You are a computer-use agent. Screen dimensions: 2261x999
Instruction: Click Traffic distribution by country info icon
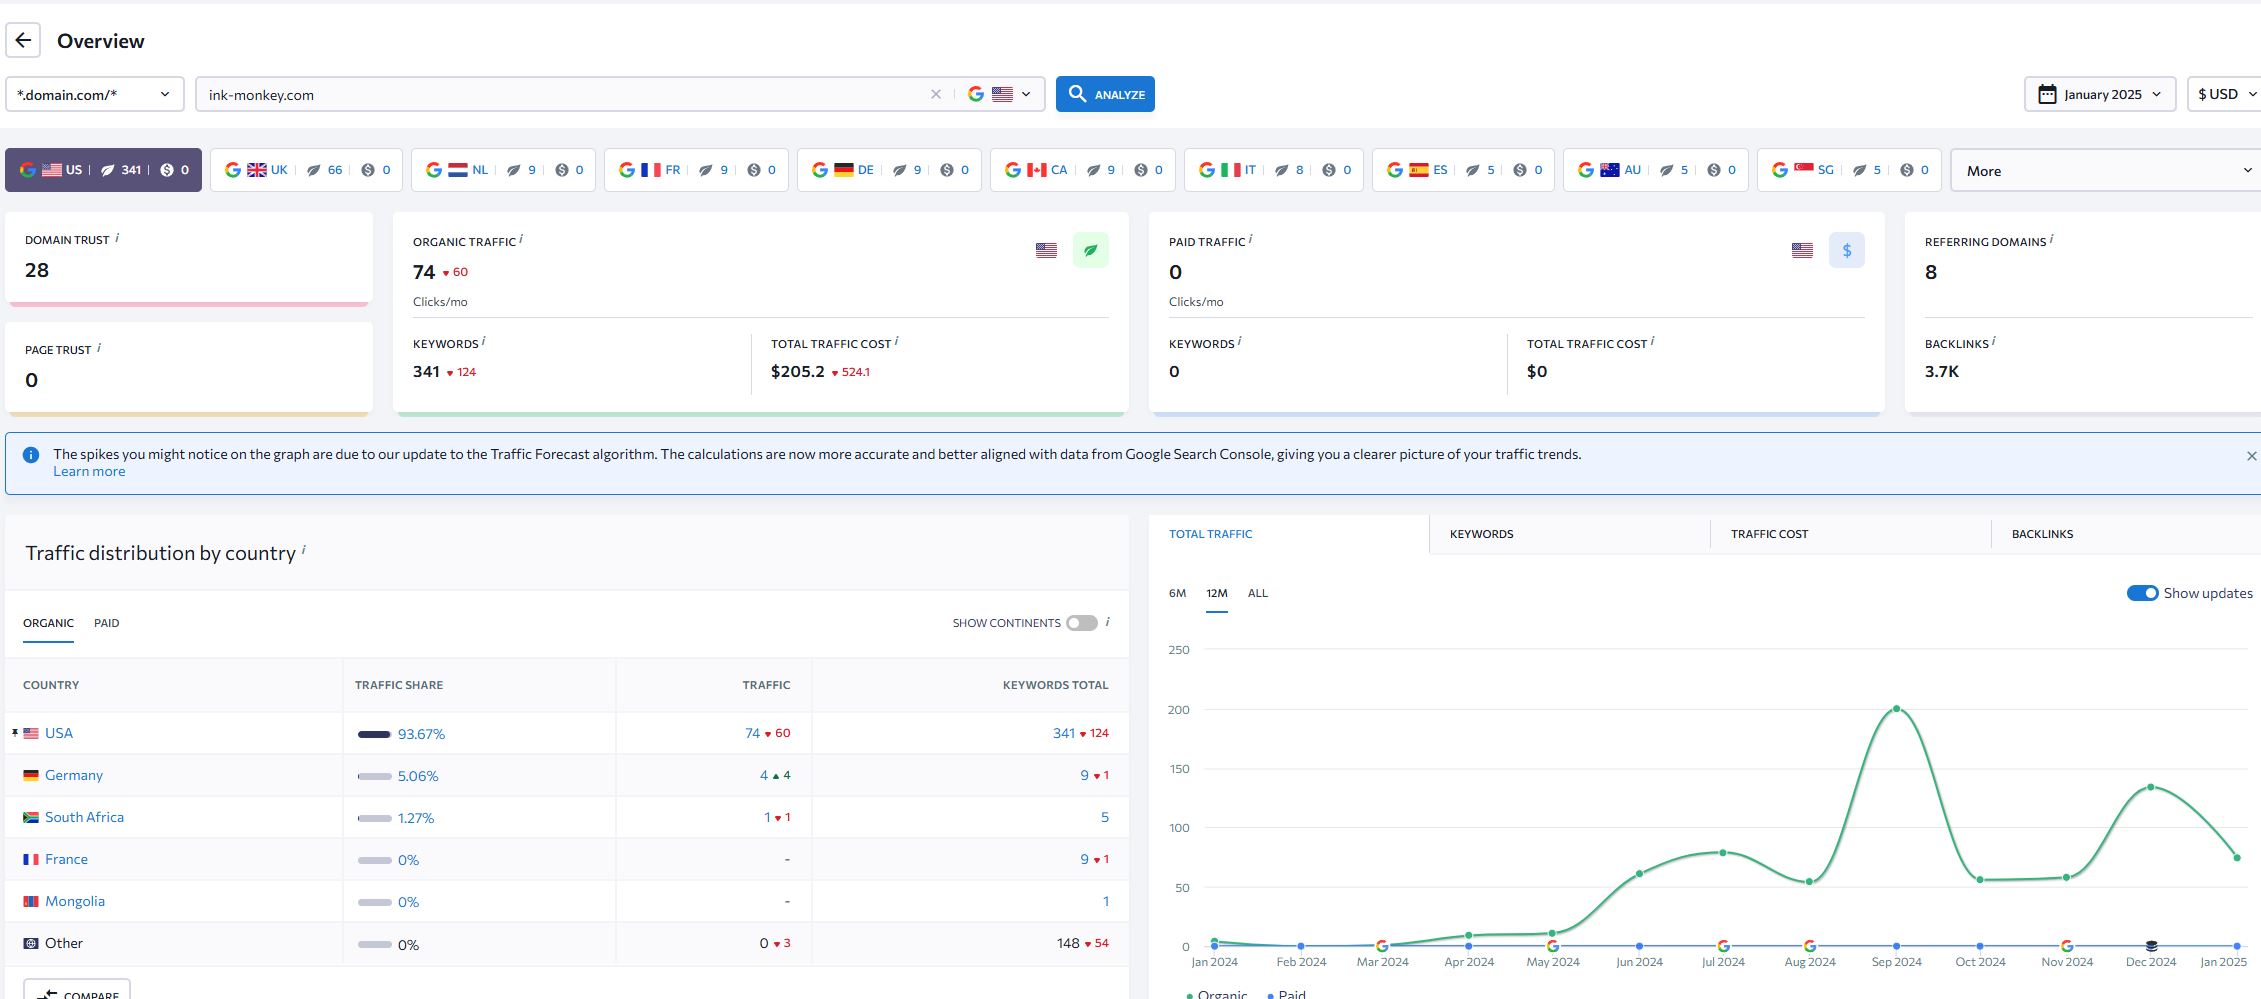[x=303, y=550]
